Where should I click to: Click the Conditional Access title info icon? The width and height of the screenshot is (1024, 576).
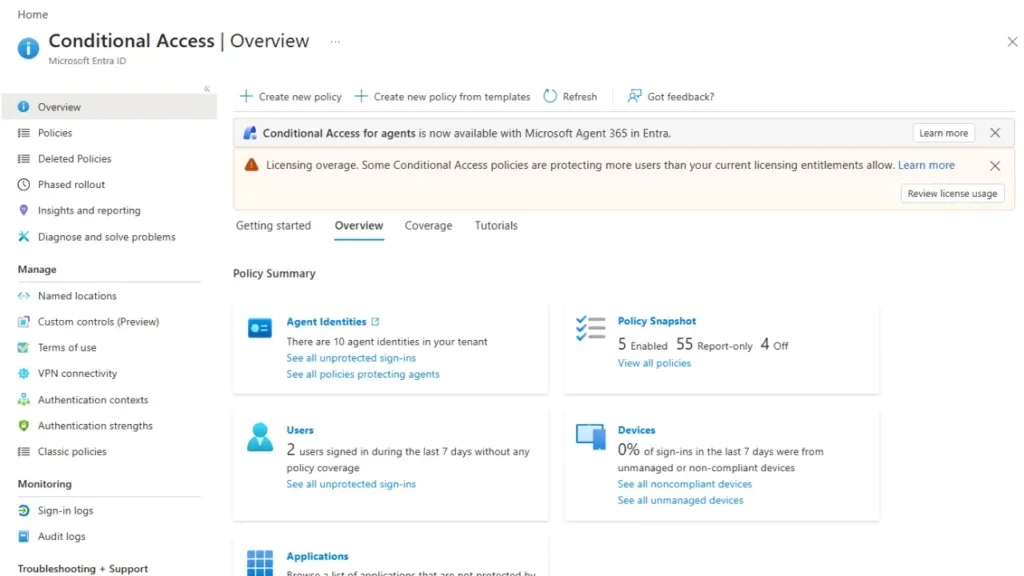coord(28,48)
